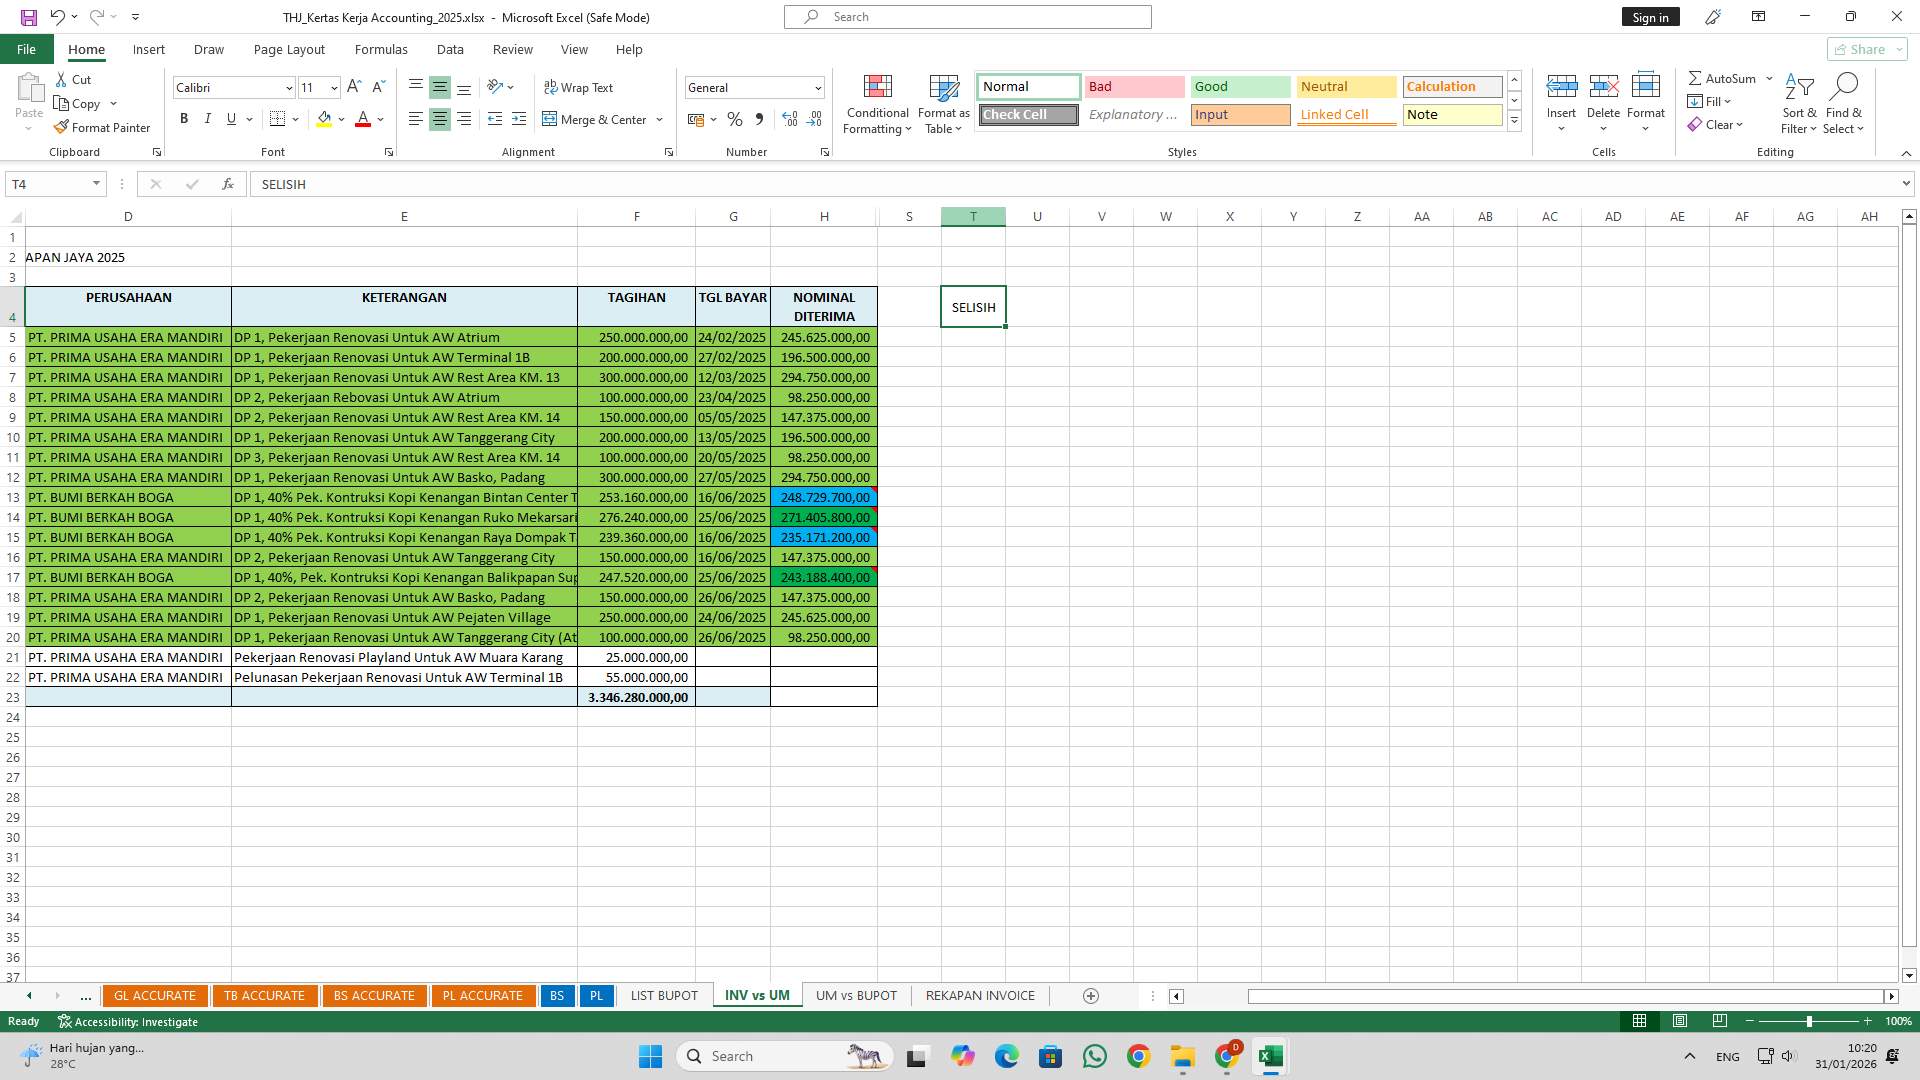Image resolution: width=1920 pixels, height=1080 pixels.
Task: Toggle Bold formatting
Action: coord(184,119)
